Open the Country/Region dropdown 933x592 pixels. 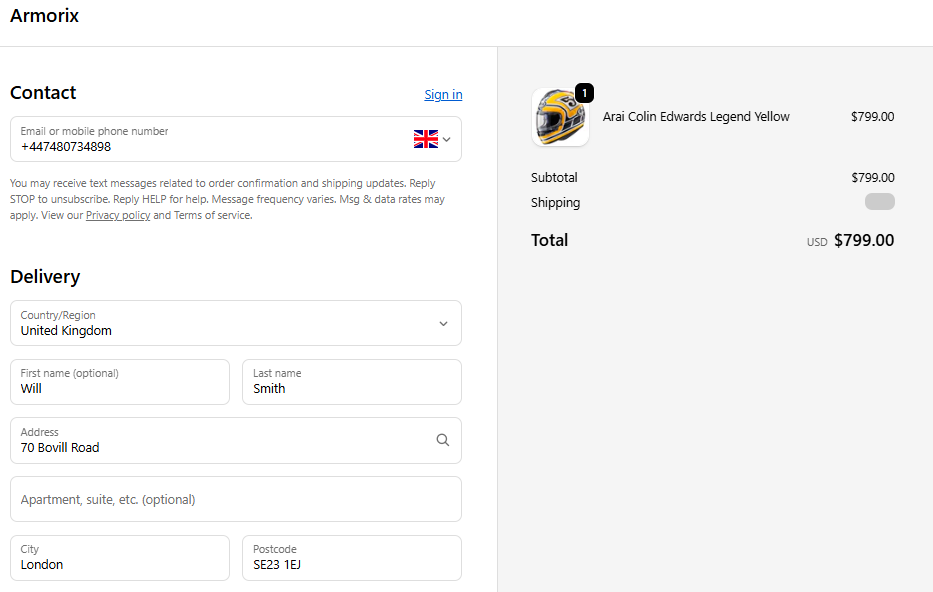[x=236, y=323]
